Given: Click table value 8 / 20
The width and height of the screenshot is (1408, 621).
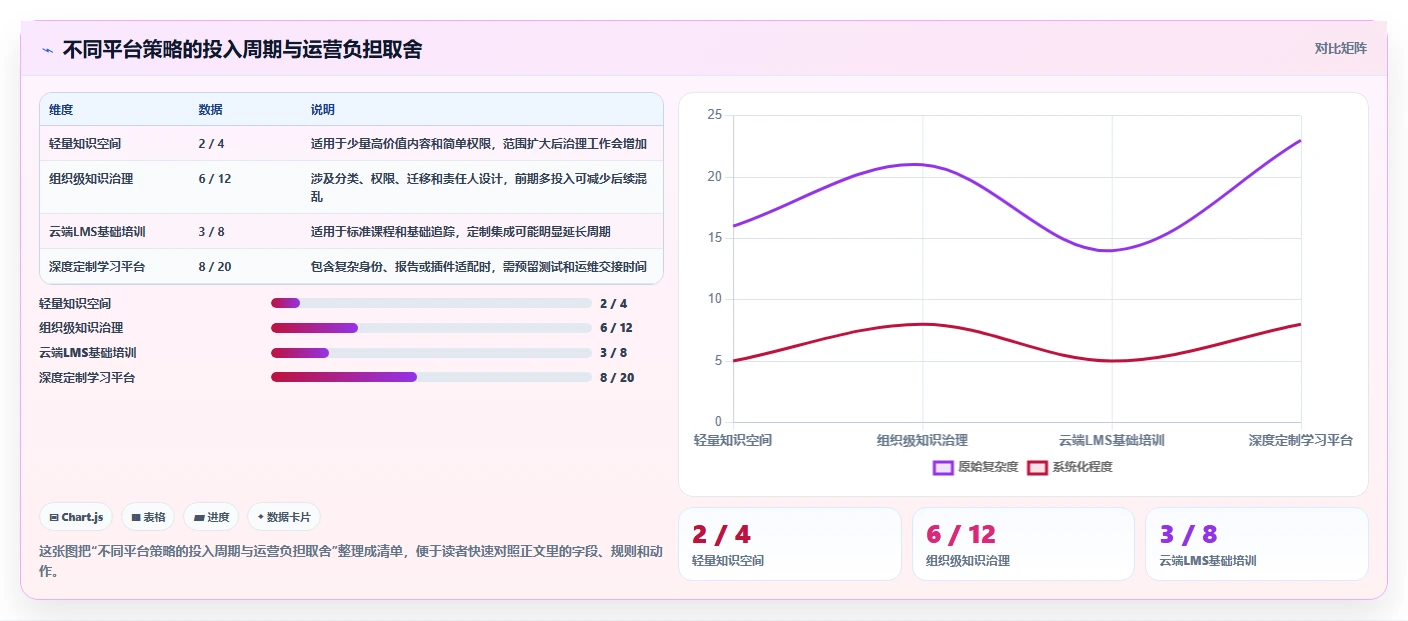Looking at the screenshot, I should pos(214,266).
